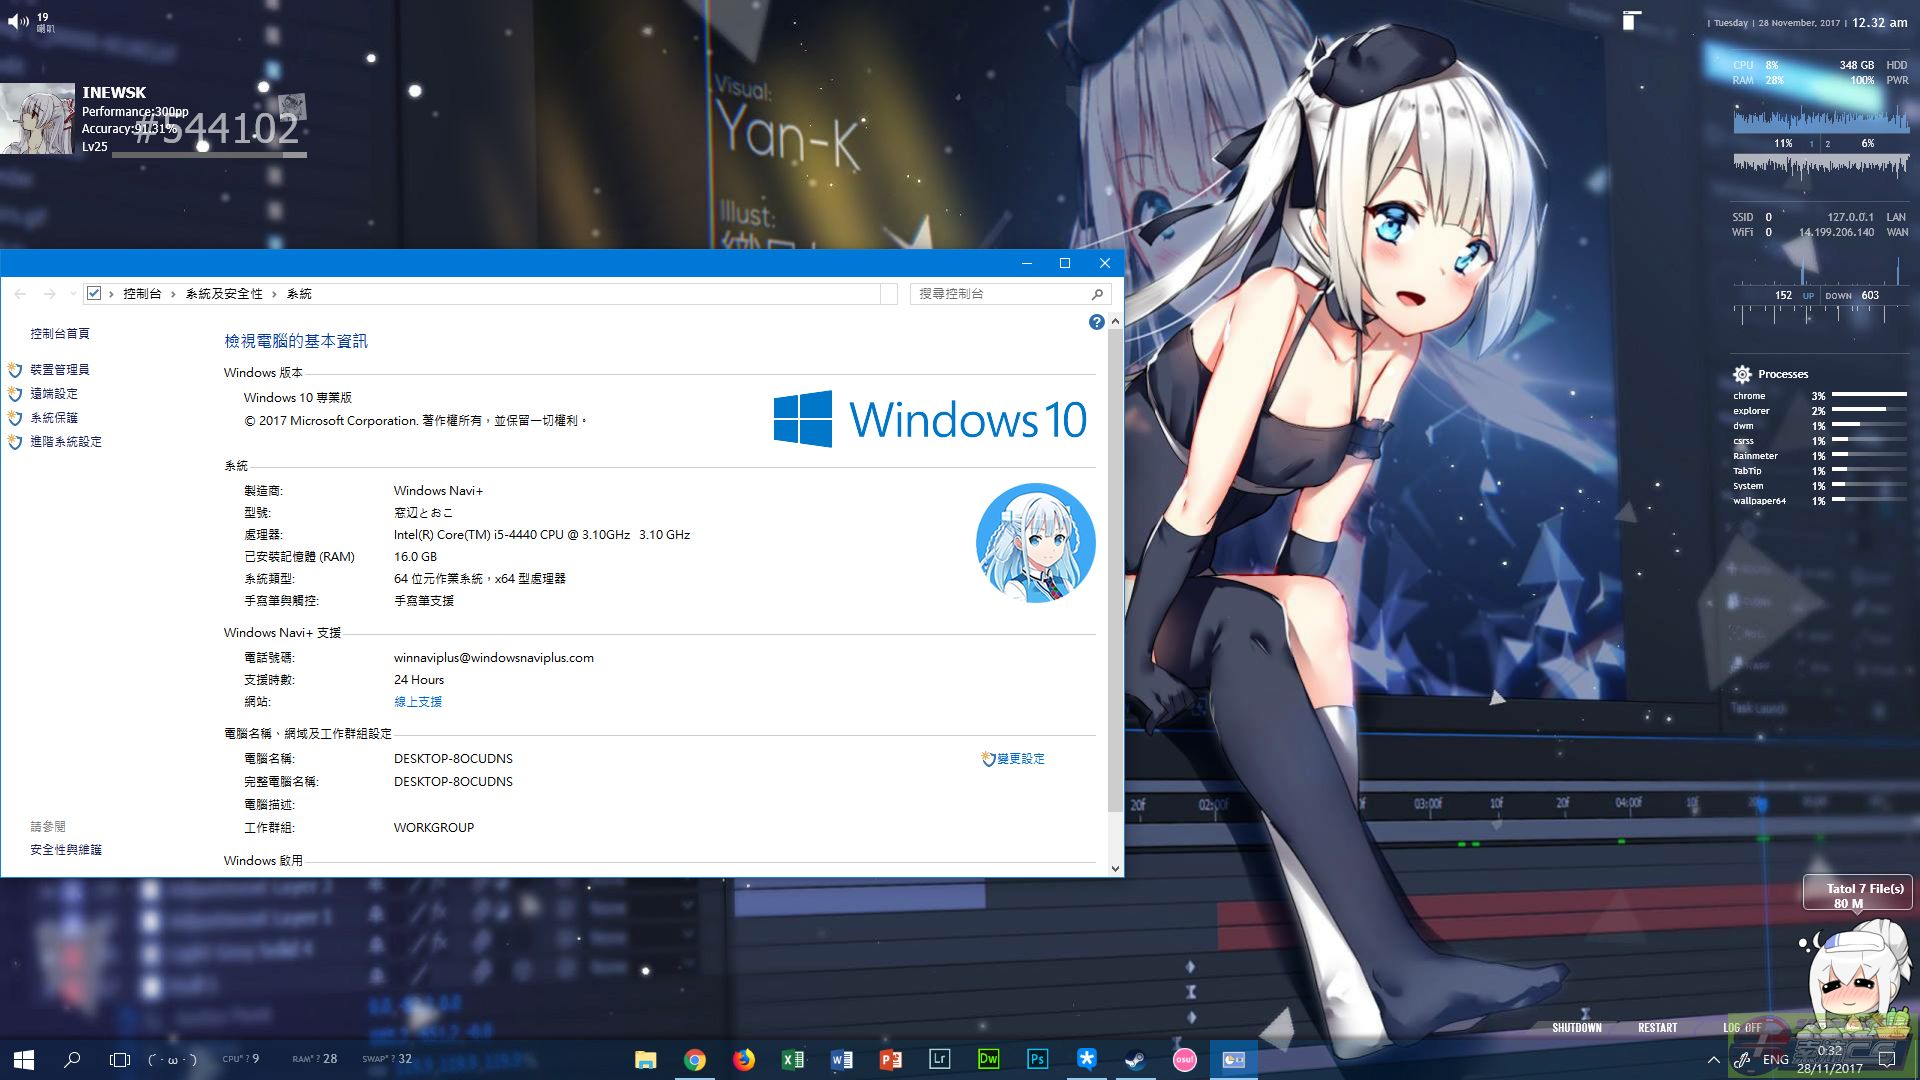Launch Firefox from the taskbar

[744, 1060]
